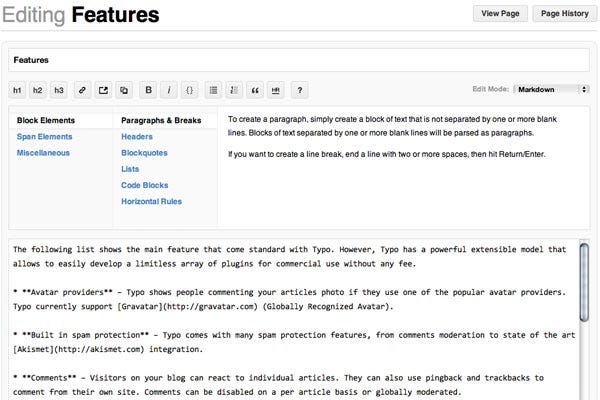
Task: Click the external link toolbar icon
Action: (103, 90)
